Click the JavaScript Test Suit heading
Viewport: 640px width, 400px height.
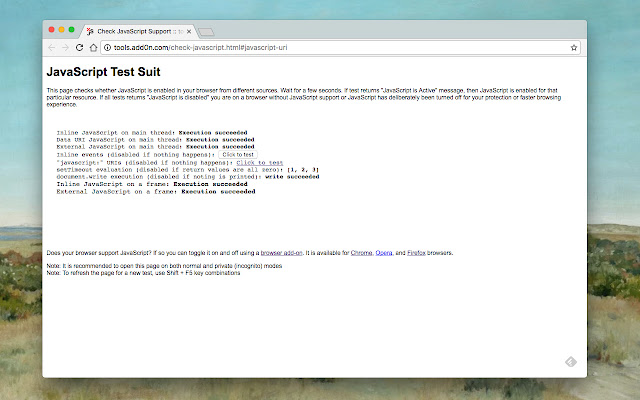point(104,72)
